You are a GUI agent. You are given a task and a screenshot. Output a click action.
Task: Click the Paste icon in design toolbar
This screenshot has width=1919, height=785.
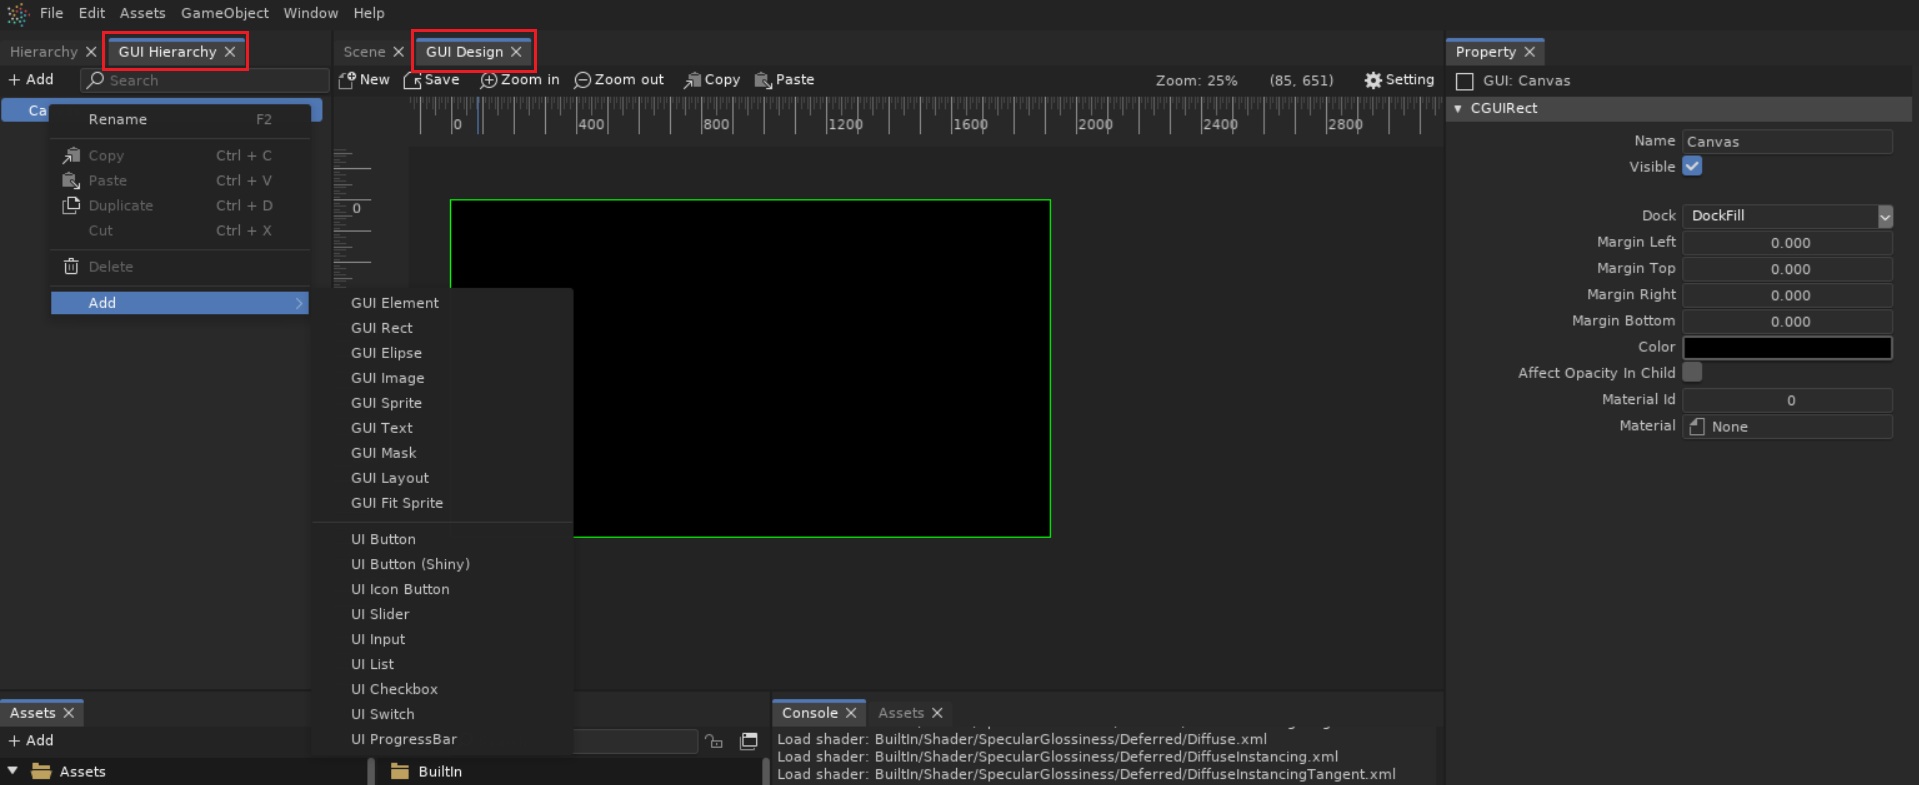point(763,80)
